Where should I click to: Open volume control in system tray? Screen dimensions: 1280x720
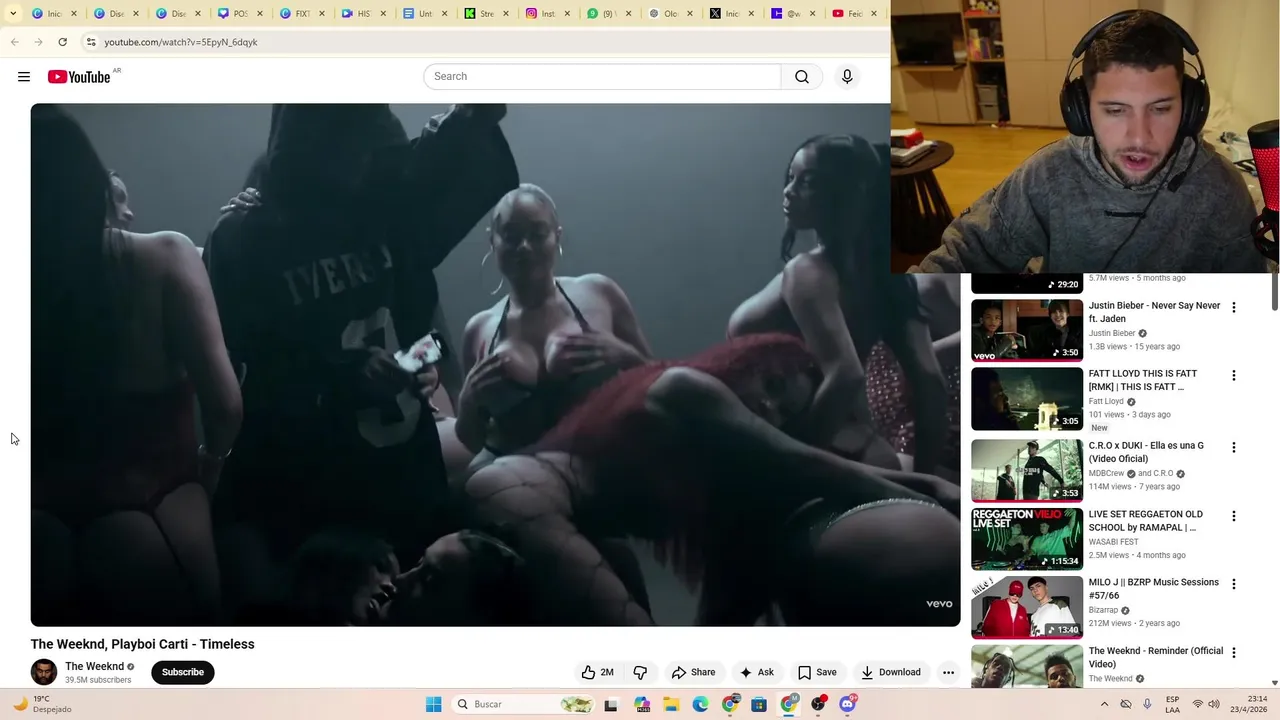pos(1214,704)
